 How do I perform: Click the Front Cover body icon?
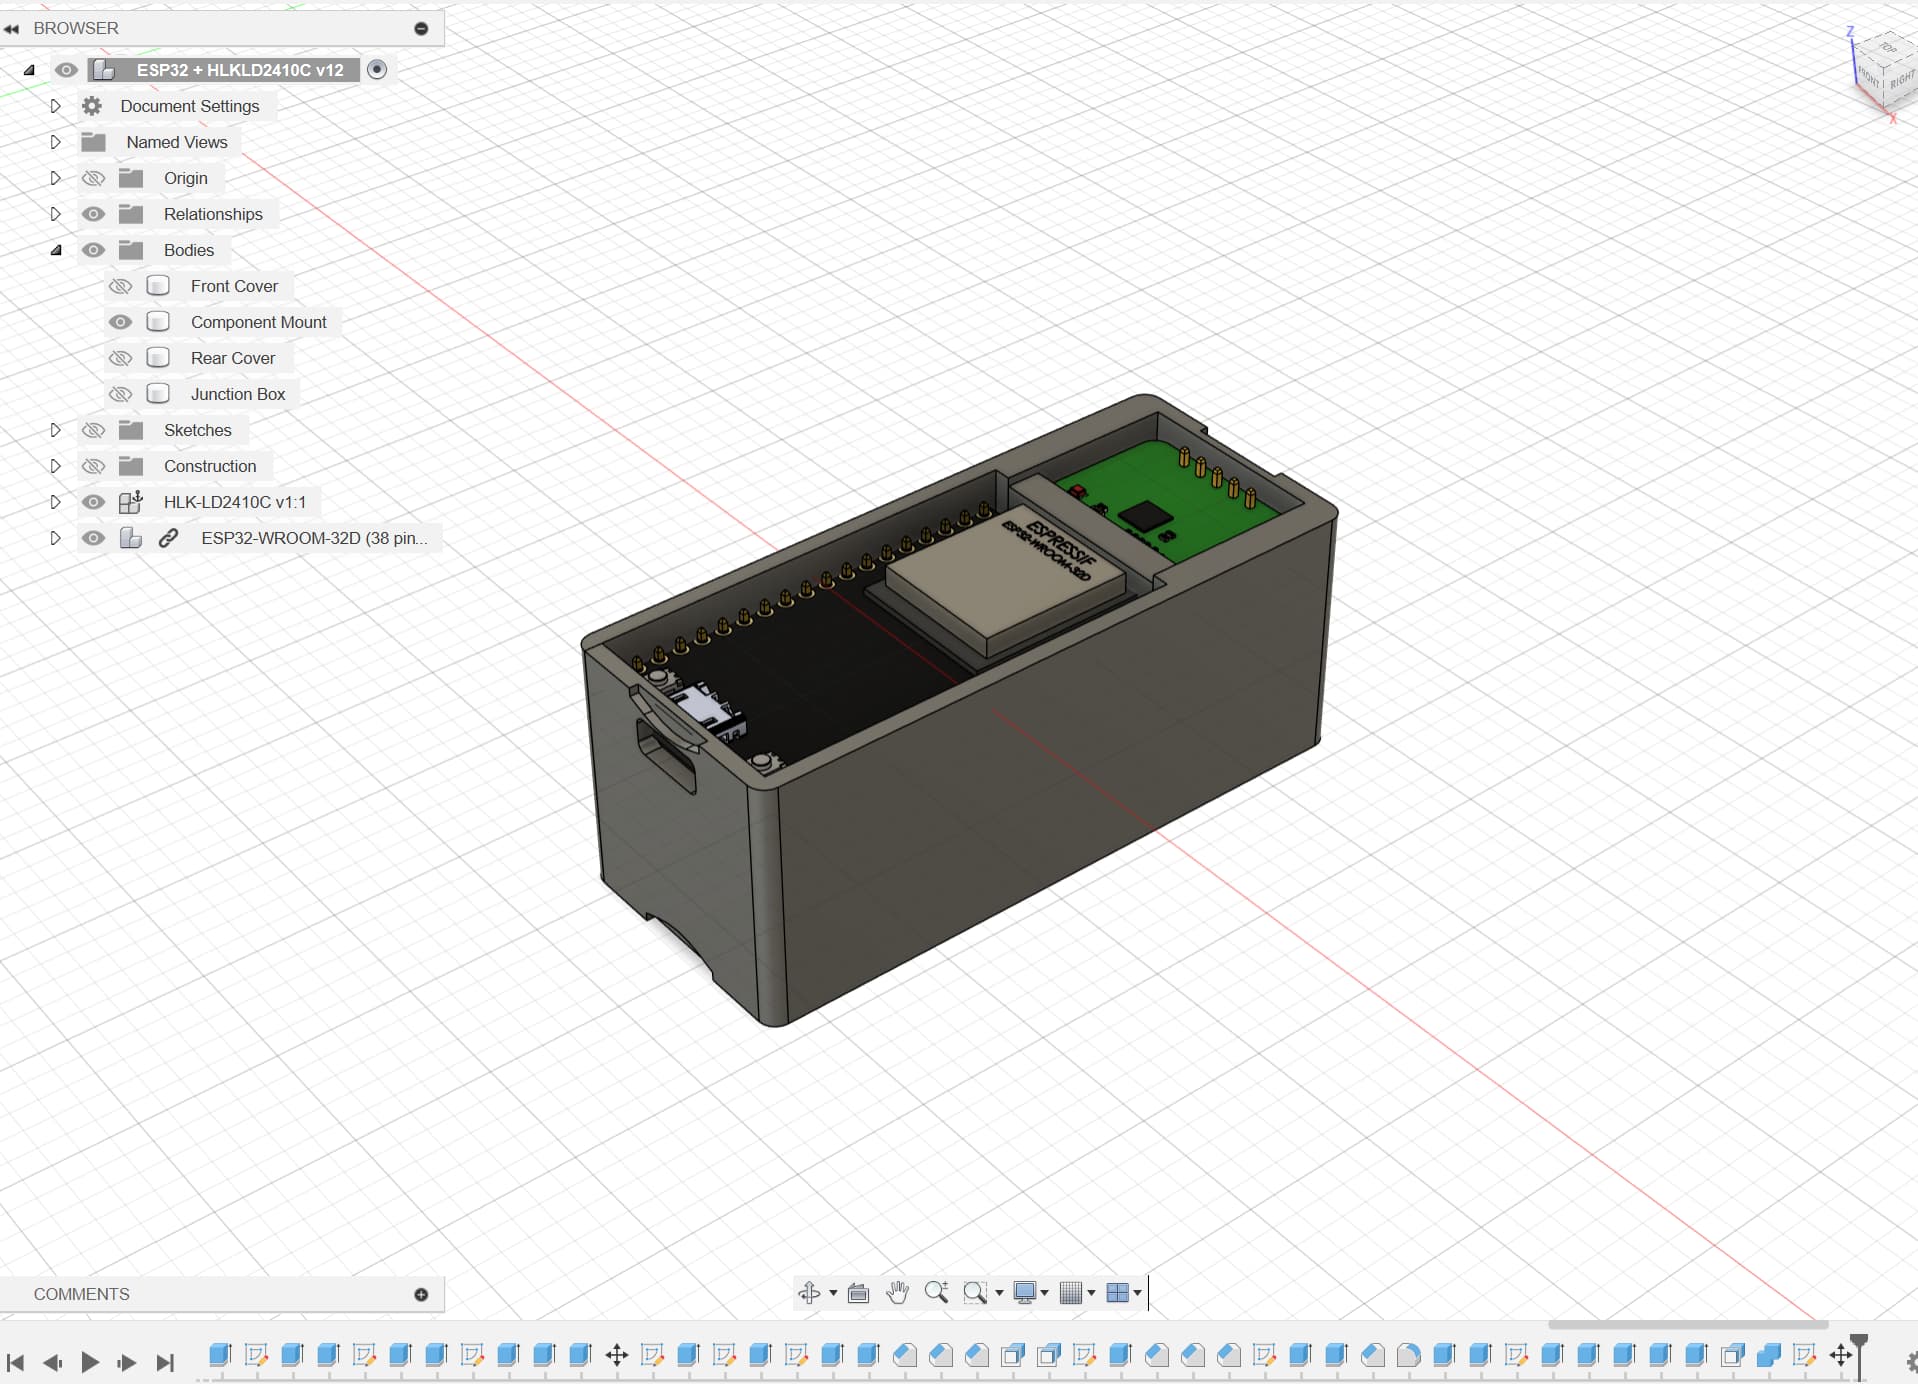tap(158, 286)
